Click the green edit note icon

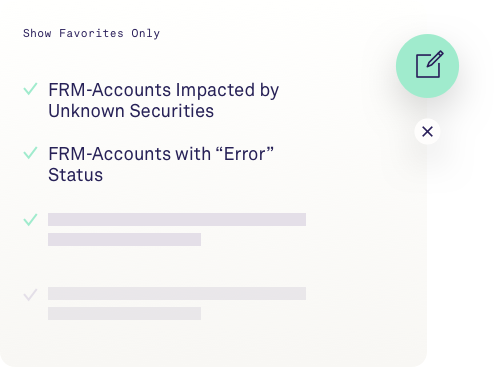click(427, 66)
